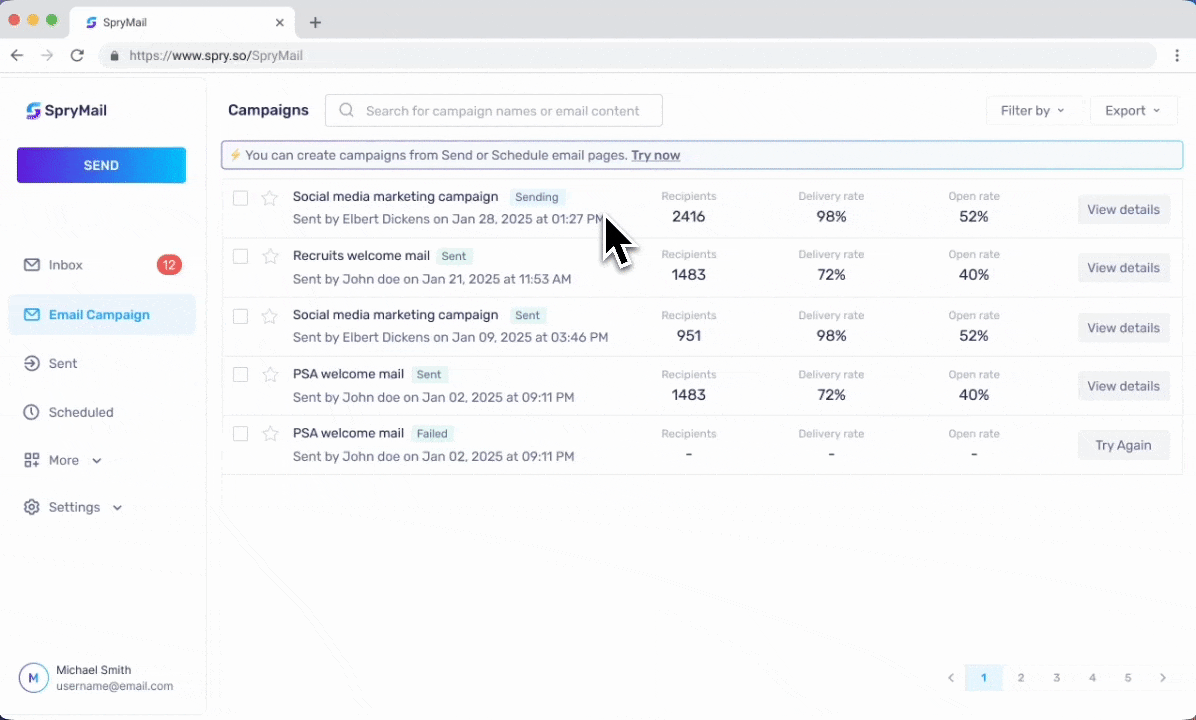This screenshot has height=720, width=1196.
Task: Star the Failed PSA welcome mail
Action: pyautogui.click(x=270, y=434)
